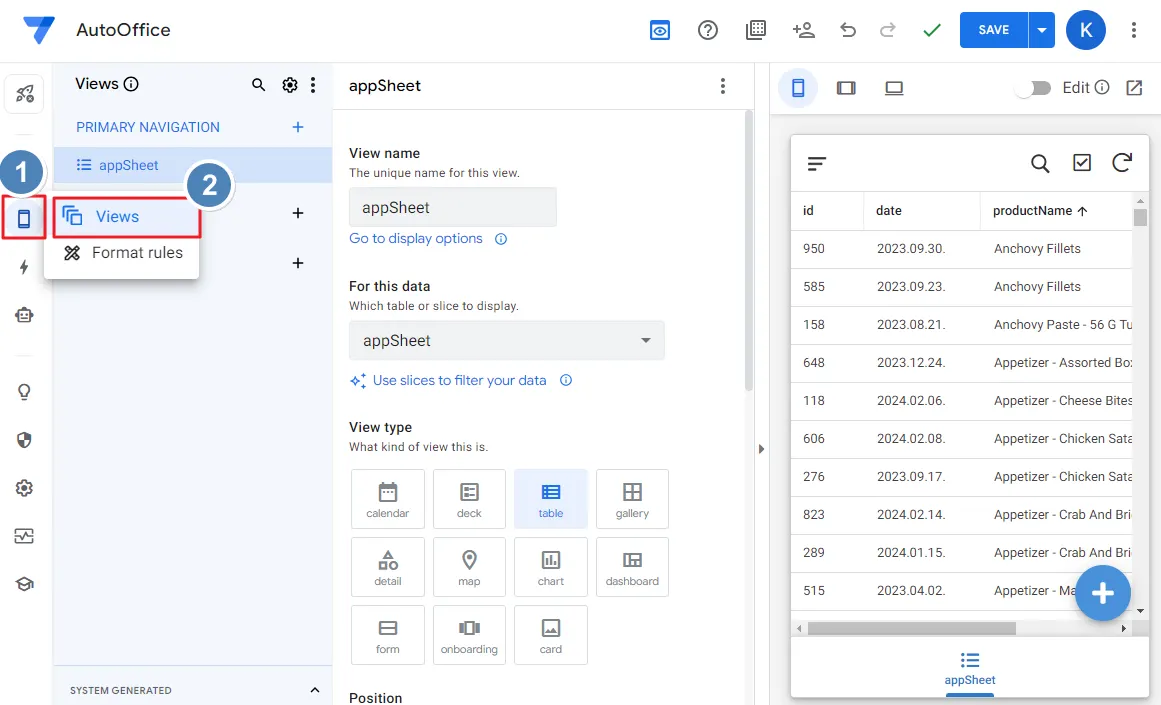The image size is (1161, 705).
Task: Choose the calendar view type
Action: (x=387, y=499)
